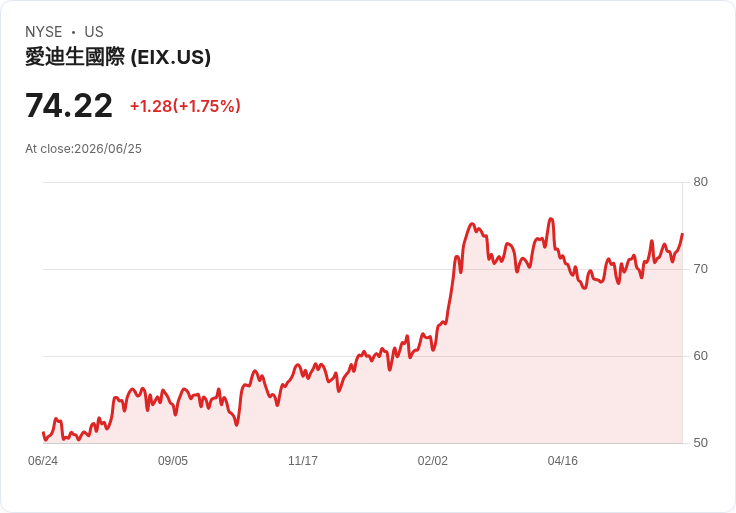Click the highest peak of the price line
This screenshot has width=736, height=513.
pyautogui.click(x=551, y=219)
